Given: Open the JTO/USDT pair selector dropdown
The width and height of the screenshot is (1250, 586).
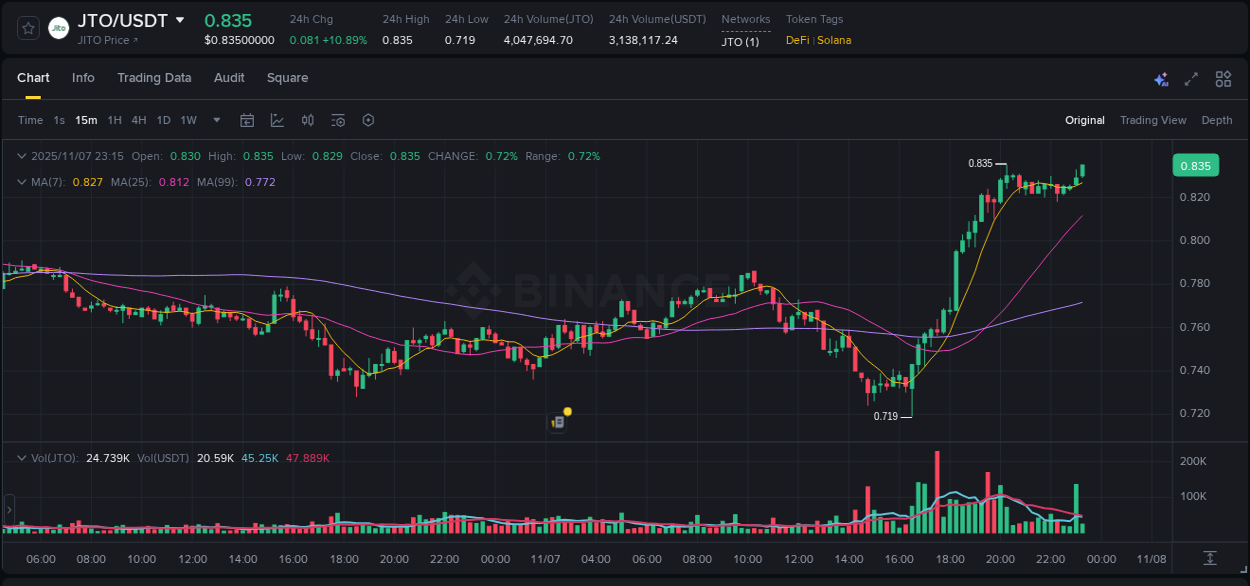Looking at the screenshot, I should click(x=181, y=18).
